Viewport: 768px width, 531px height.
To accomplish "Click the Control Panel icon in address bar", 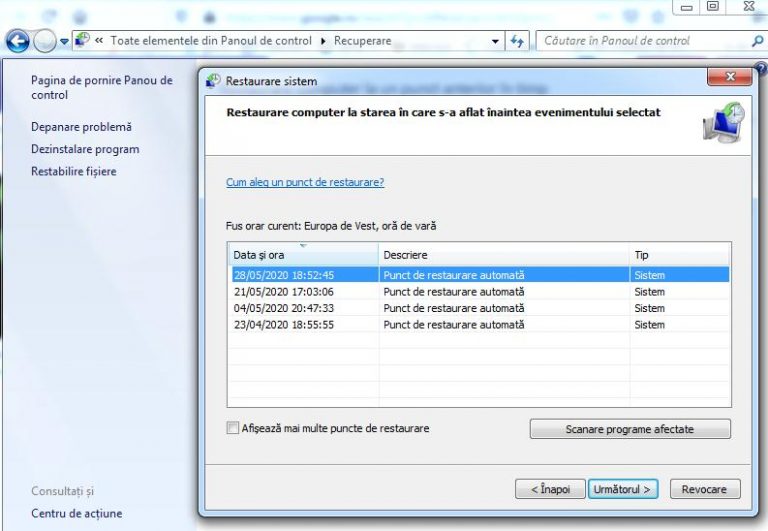I will pyautogui.click(x=82, y=41).
